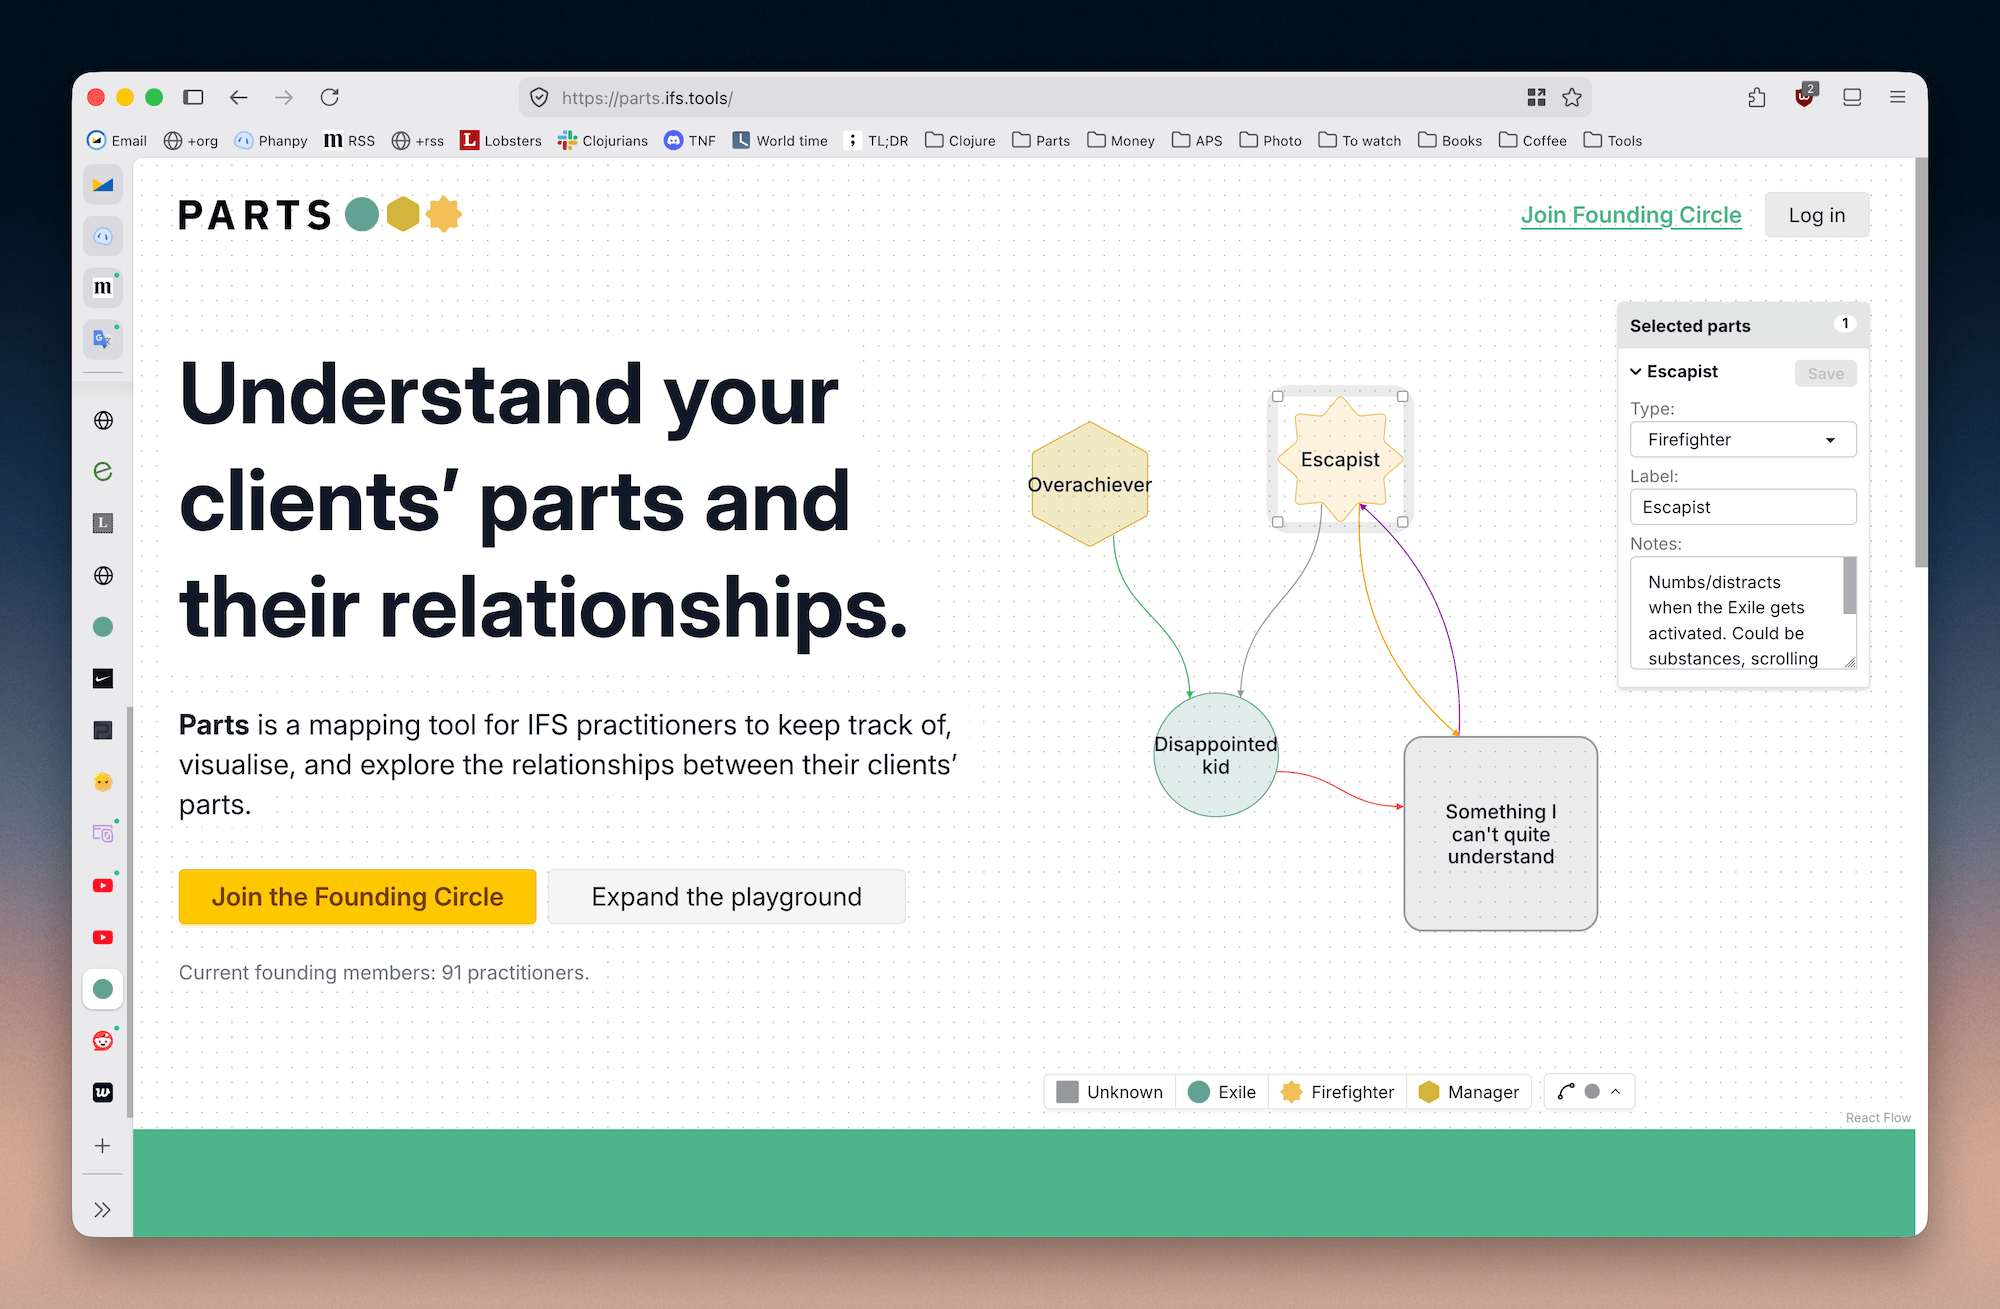Open the extensions puzzle icon
This screenshot has width=2000, height=1309.
[1757, 97]
